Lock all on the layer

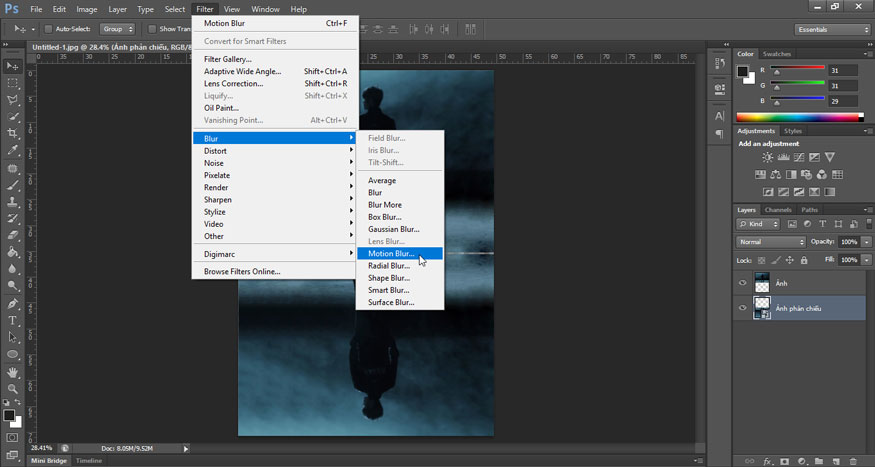(x=804, y=260)
